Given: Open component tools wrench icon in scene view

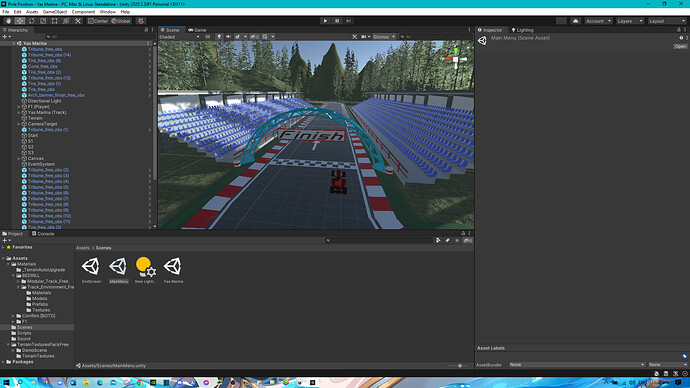Looking at the screenshot, I should [x=354, y=37].
